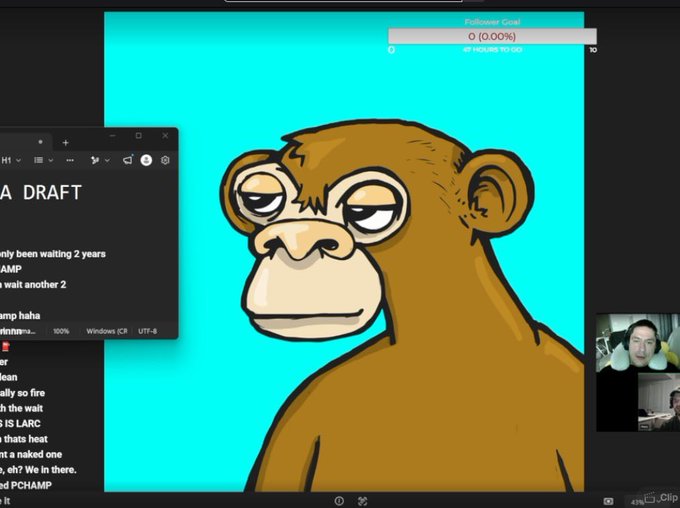Click the Windows (CR line ending indicator
The height and width of the screenshot is (508, 680).
(107, 331)
